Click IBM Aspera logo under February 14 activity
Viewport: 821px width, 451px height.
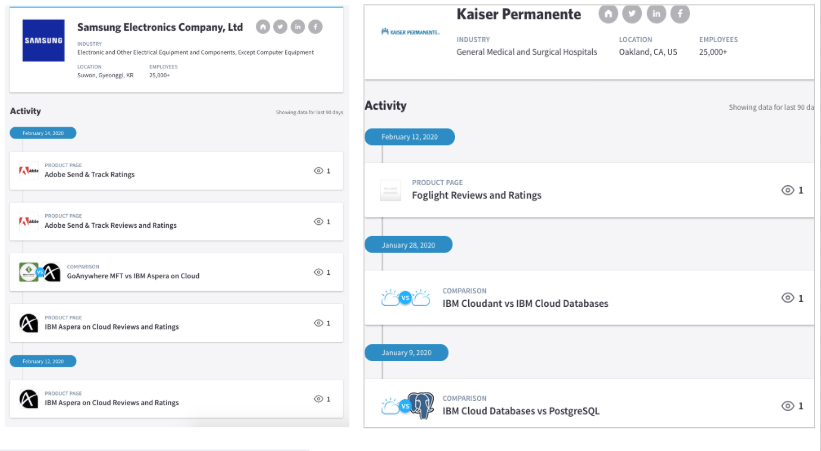29,323
